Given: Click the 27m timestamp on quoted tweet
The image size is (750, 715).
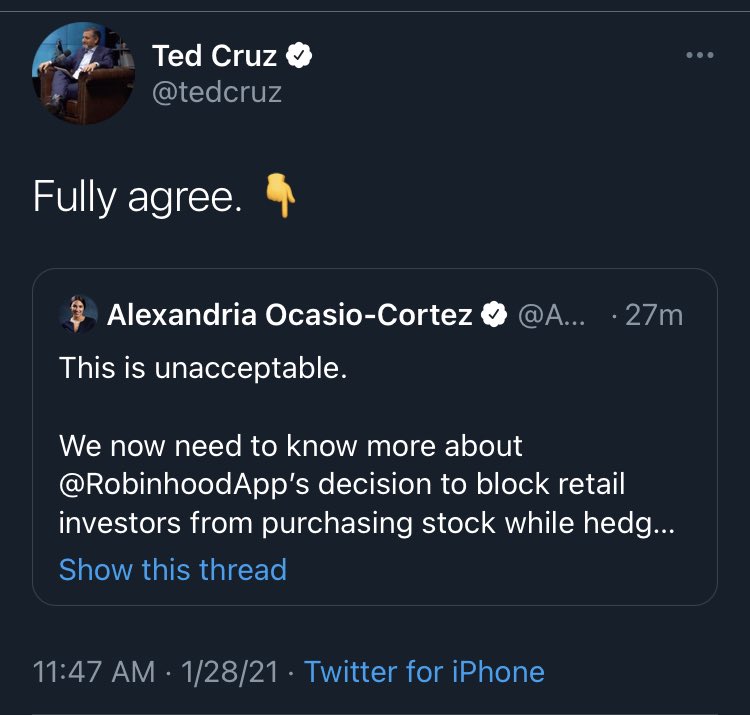Looking at the screenshot, I should coord(652,315).
